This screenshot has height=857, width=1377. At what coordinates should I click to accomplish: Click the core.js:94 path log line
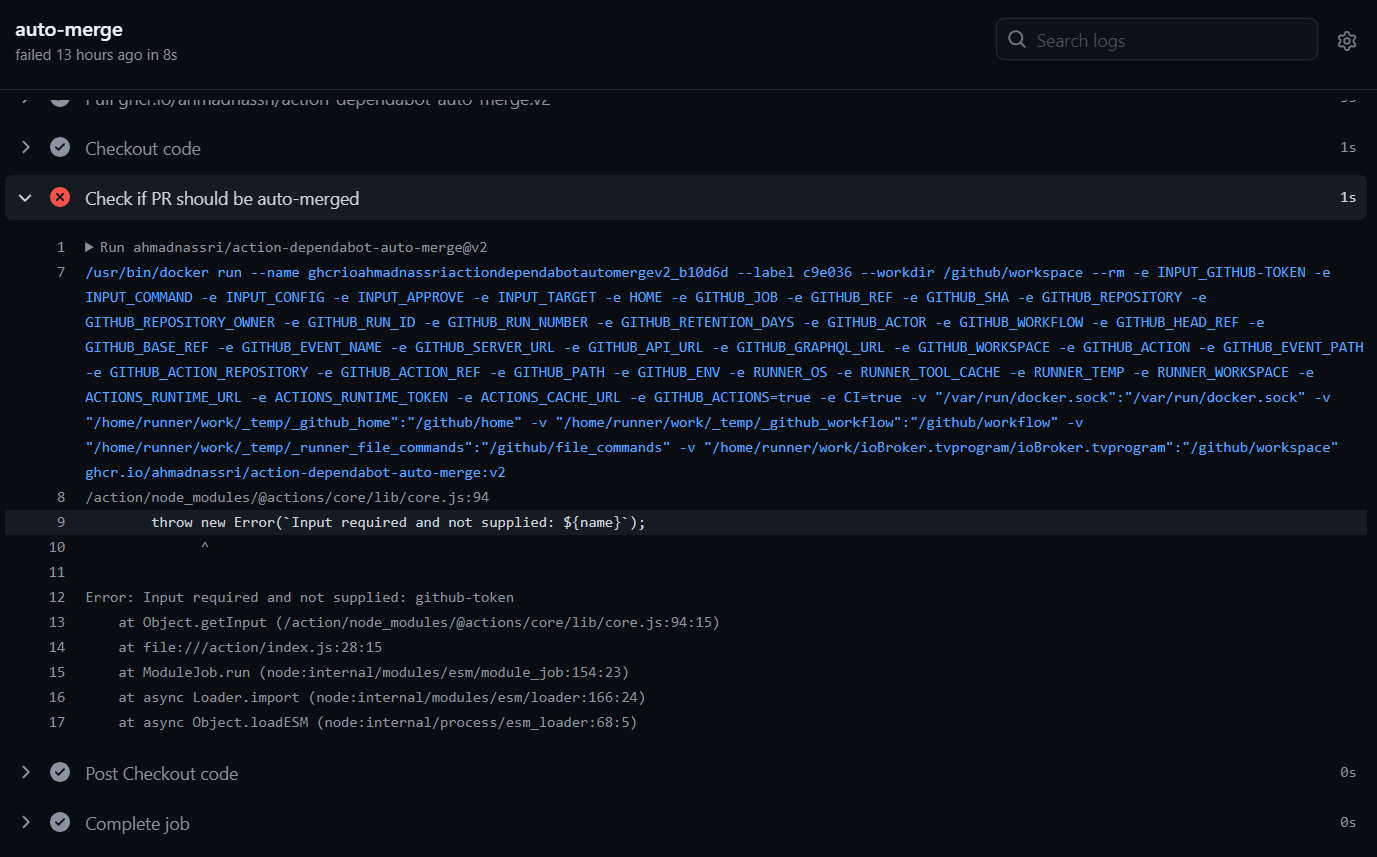[287, 497]
